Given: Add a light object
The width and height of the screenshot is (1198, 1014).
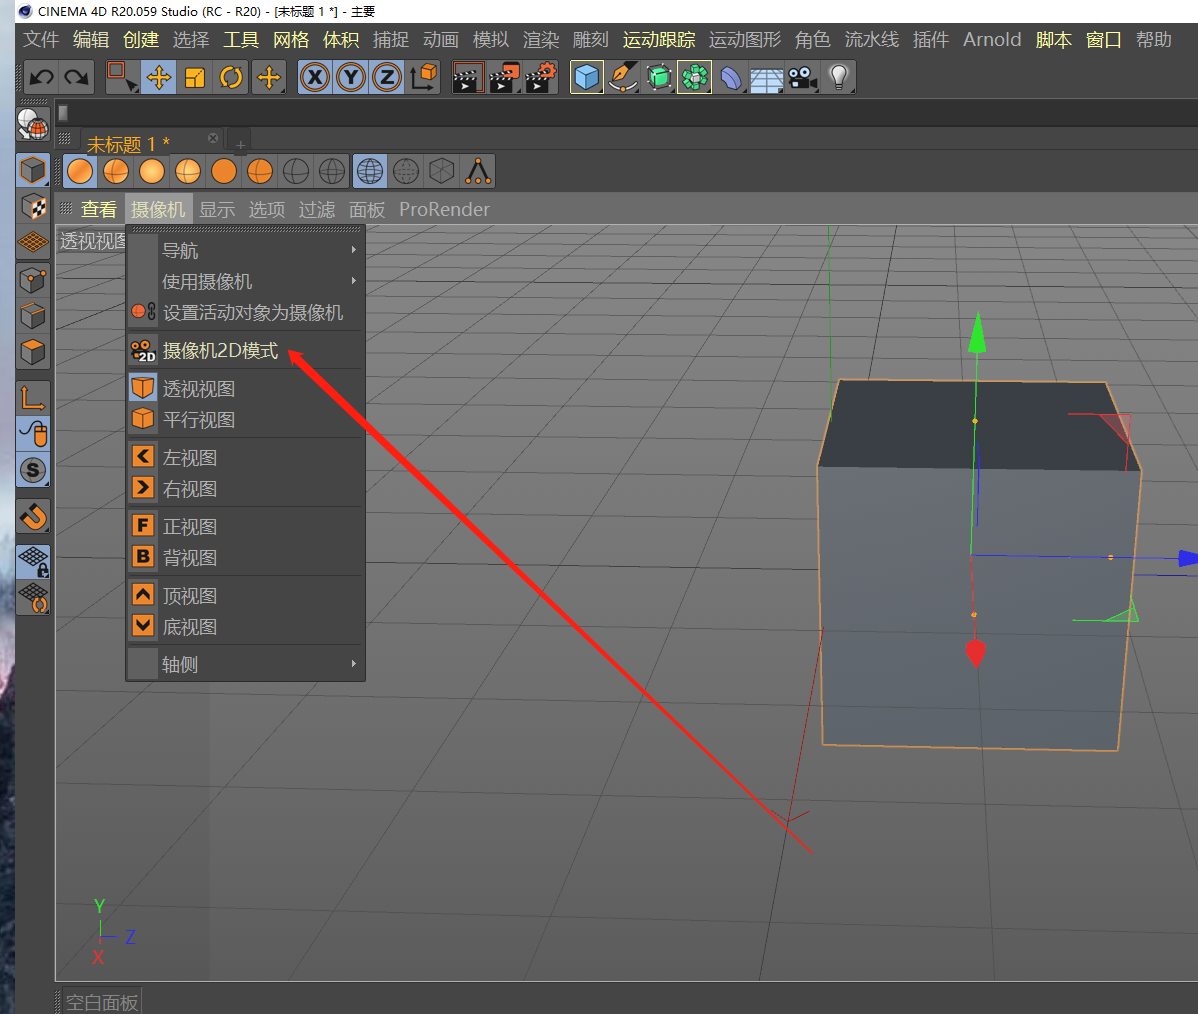Looking at the screenshot, I should pyautogui.click(x=839, y=77).
